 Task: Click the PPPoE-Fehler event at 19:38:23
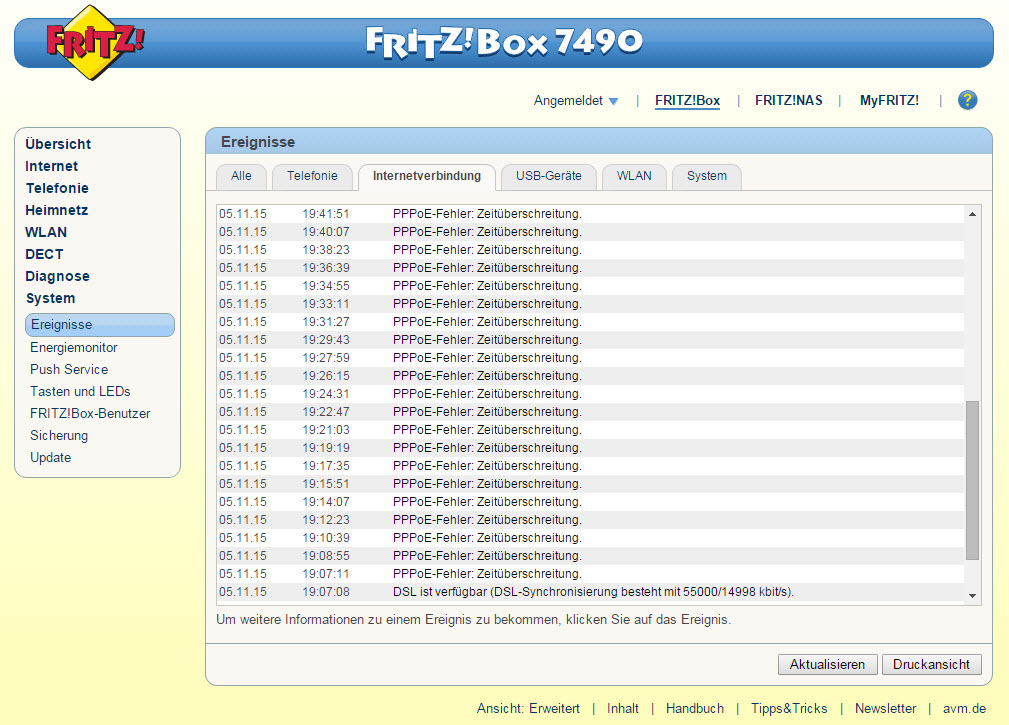click(591, 250)
